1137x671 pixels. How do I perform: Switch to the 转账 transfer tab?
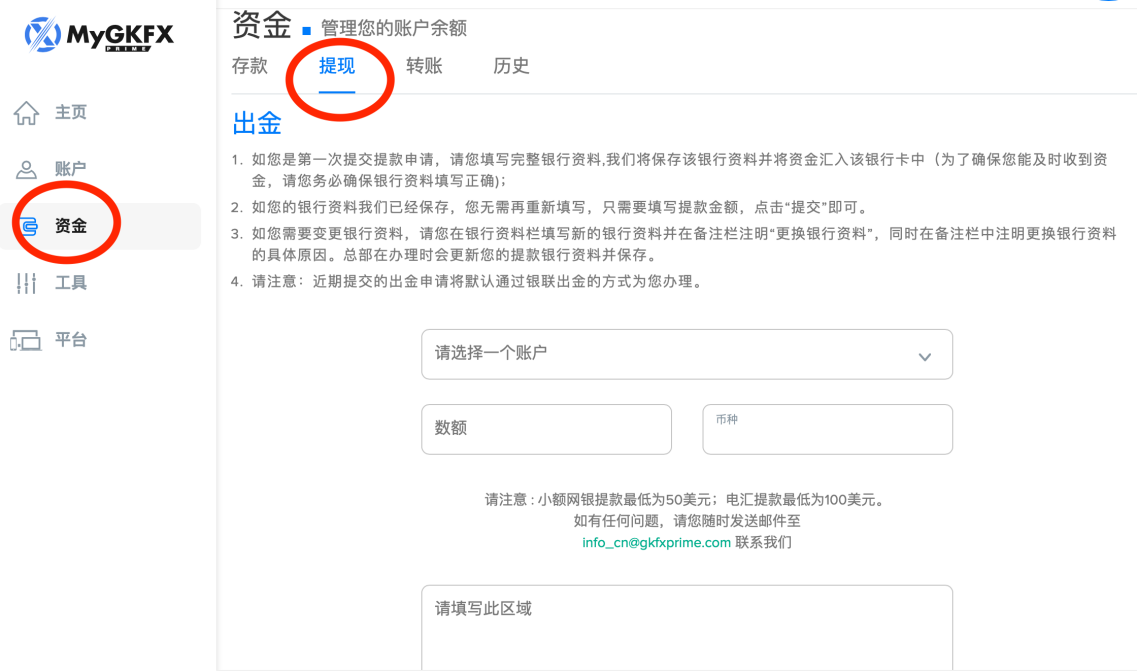click(424, 67)
